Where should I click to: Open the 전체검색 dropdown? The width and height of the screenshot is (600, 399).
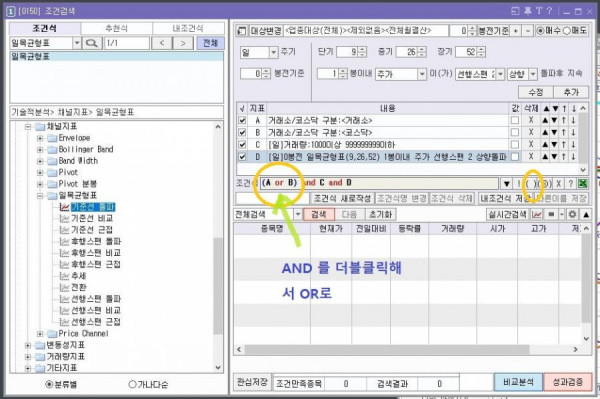[x=298, y=214]
